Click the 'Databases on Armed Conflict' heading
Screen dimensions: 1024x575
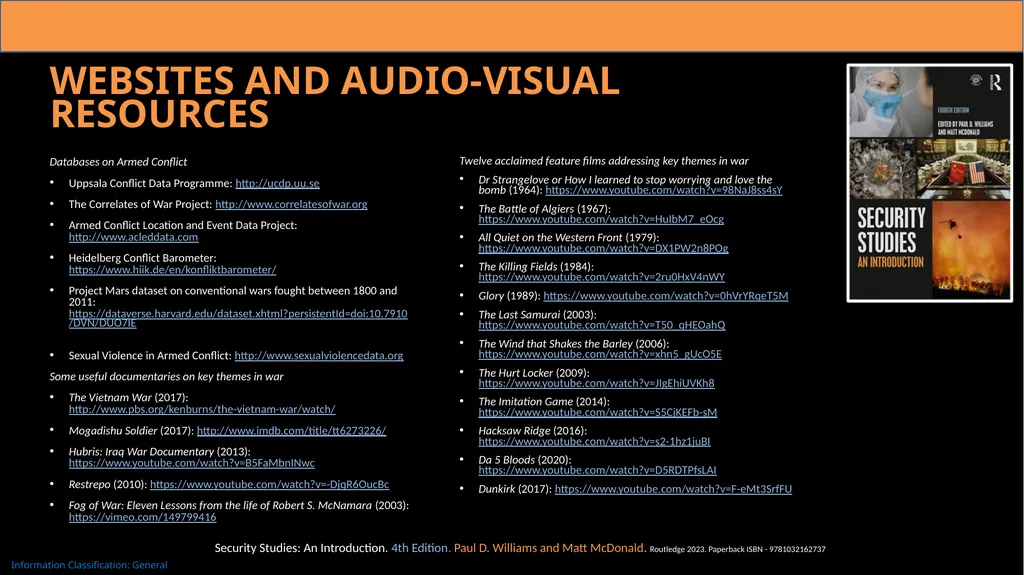(x=118, y=162)
